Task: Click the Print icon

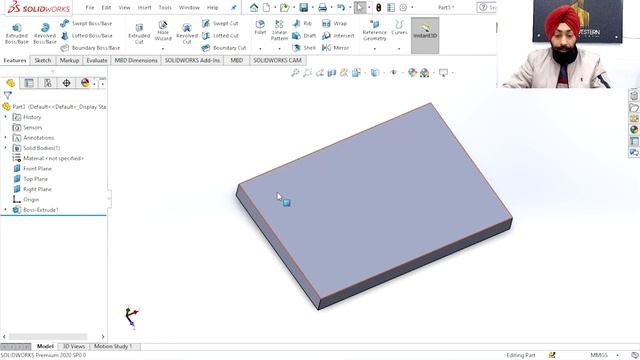Action: (x=322, y=7)
